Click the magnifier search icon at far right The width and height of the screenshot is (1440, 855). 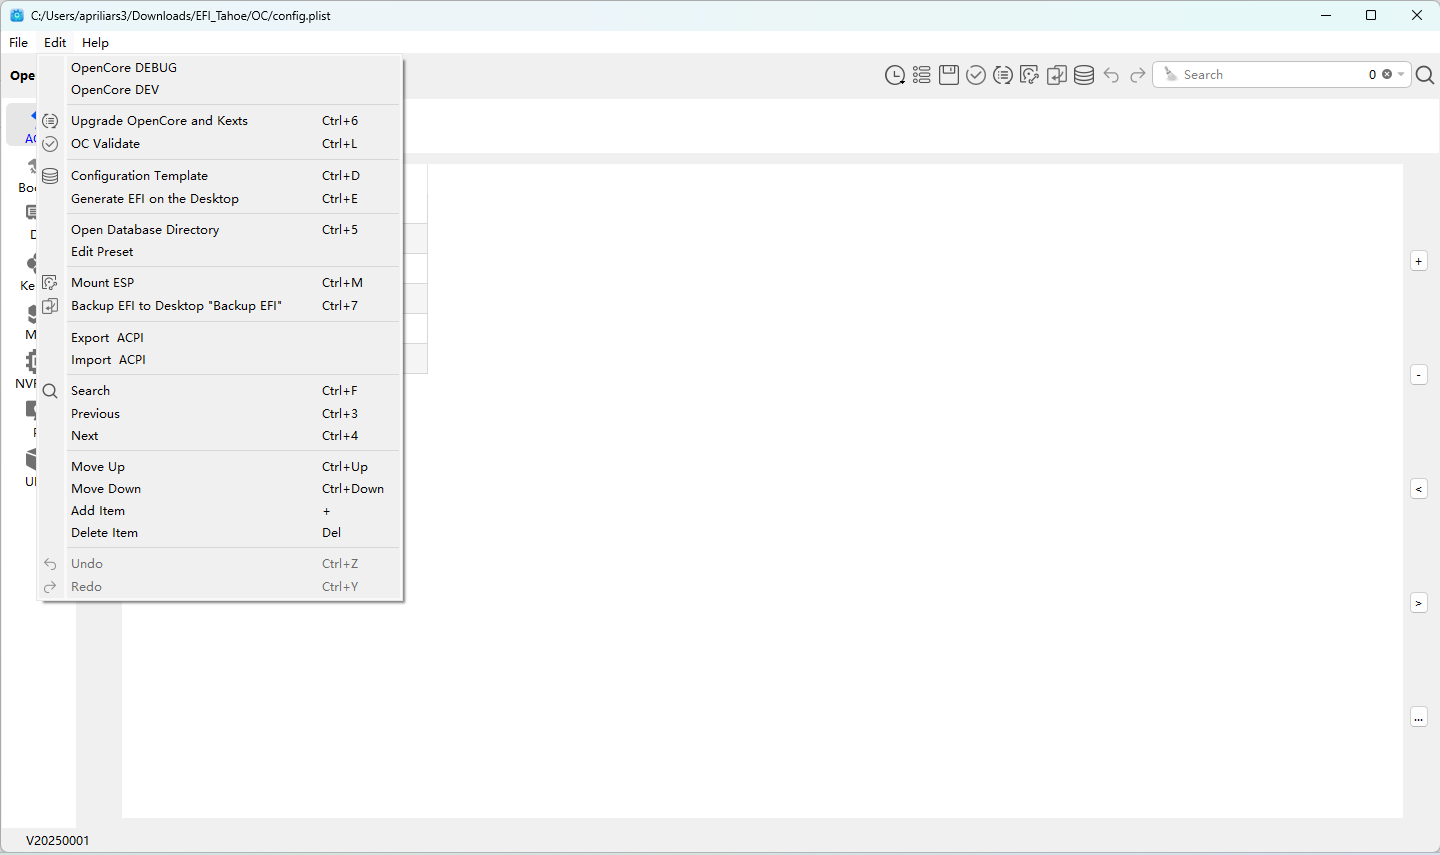point(1425,75)
